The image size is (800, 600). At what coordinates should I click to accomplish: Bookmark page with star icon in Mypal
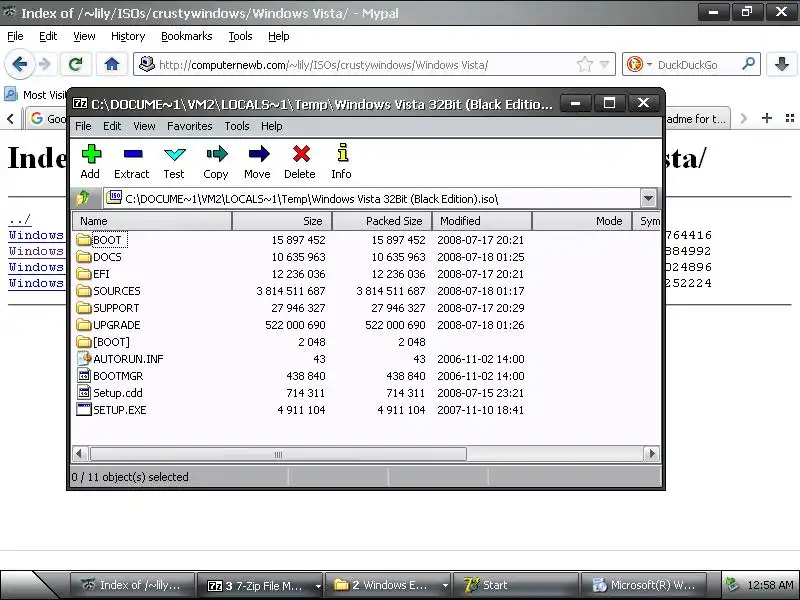click(x=585, y=64)
